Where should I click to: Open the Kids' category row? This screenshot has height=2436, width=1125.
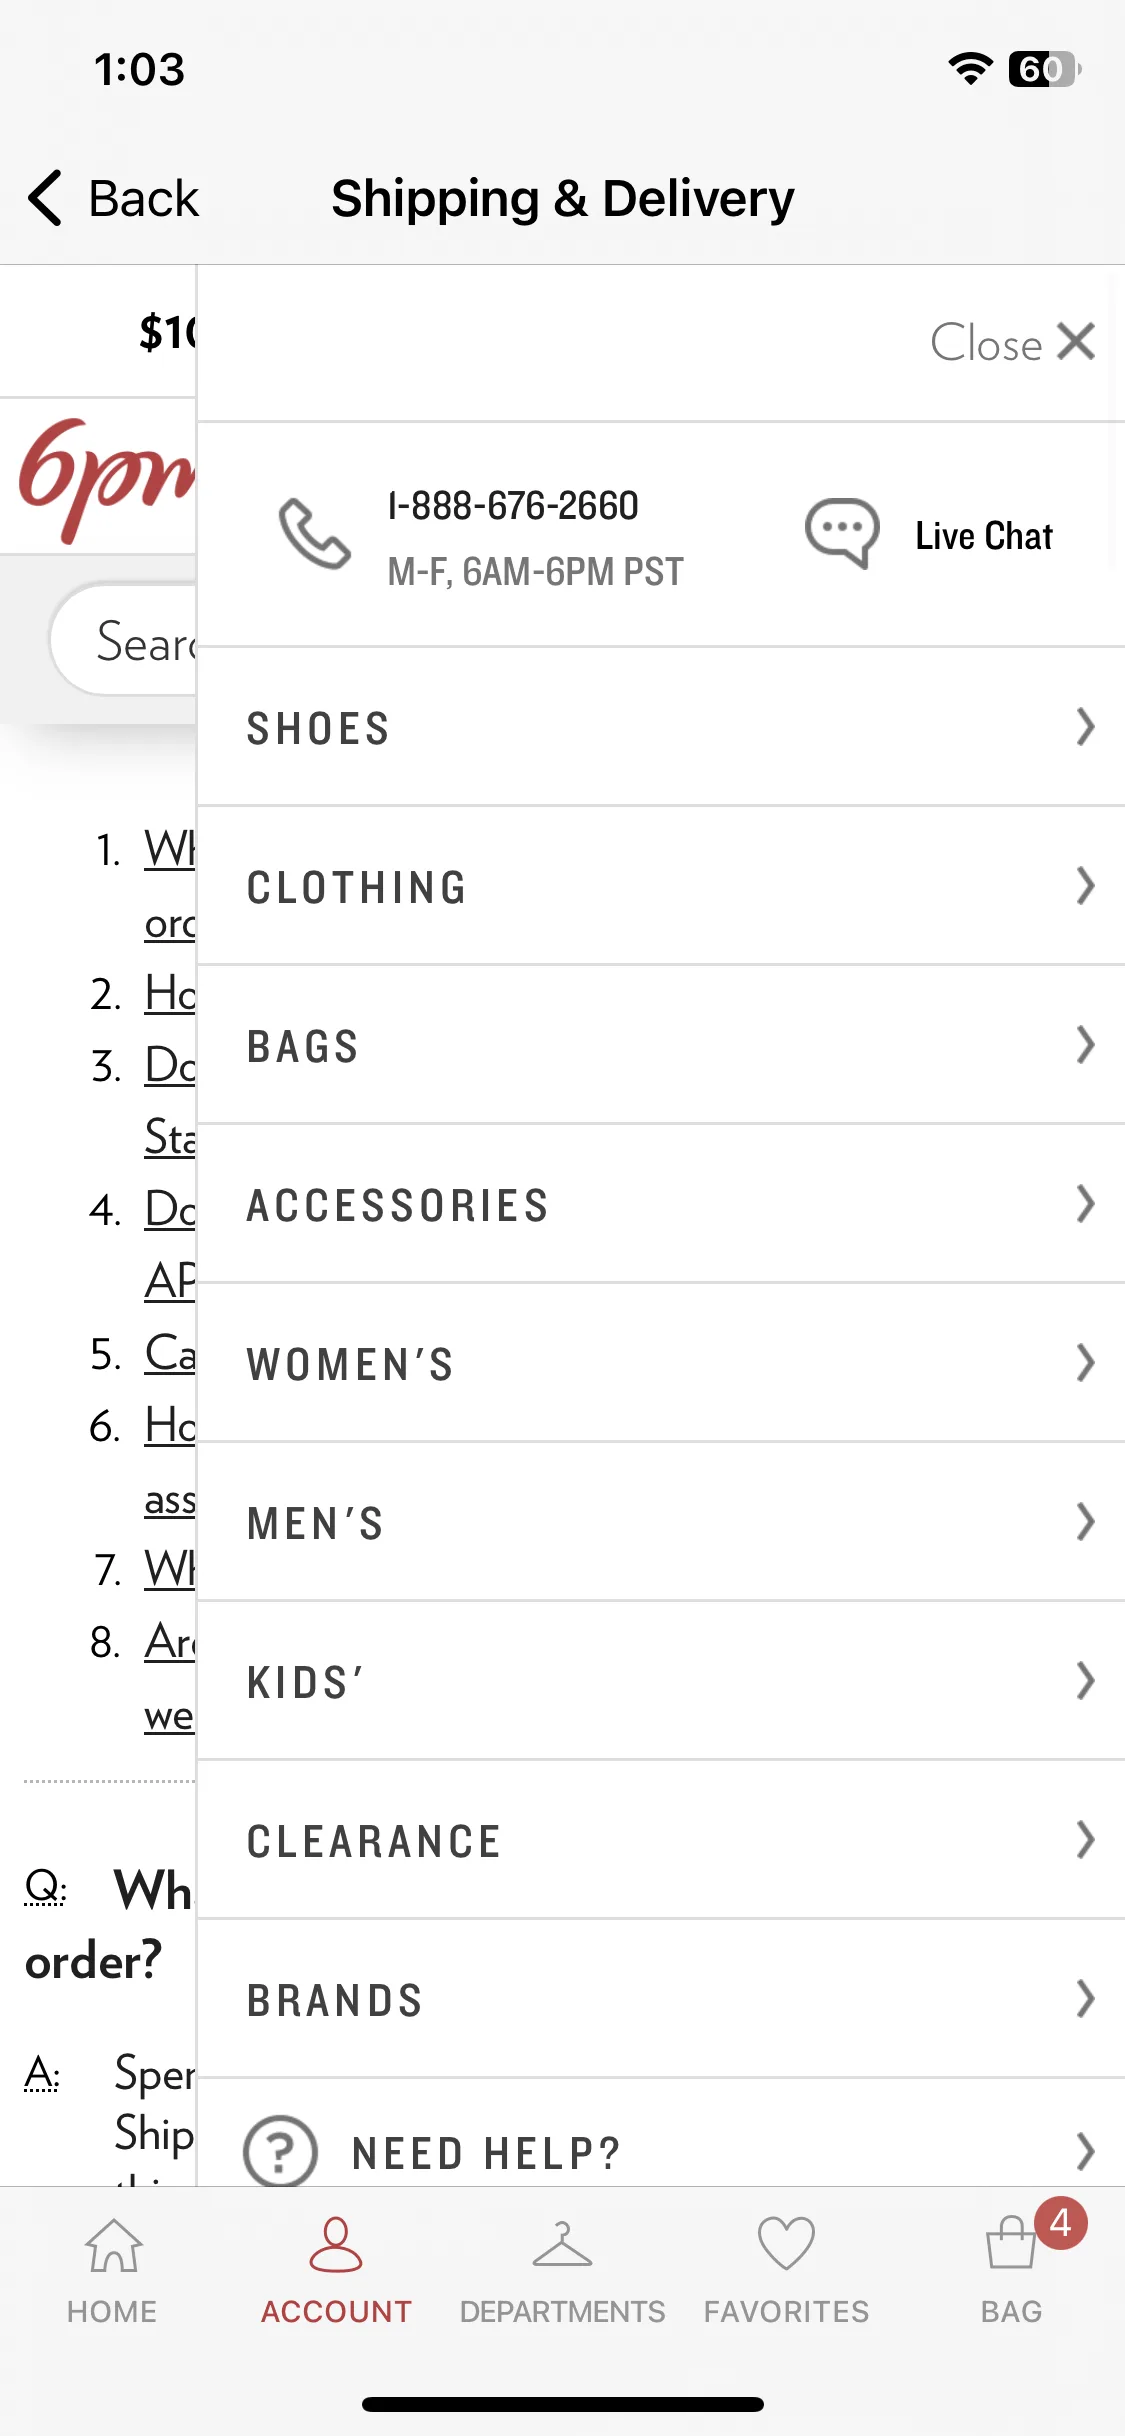tap(661, 1681)
